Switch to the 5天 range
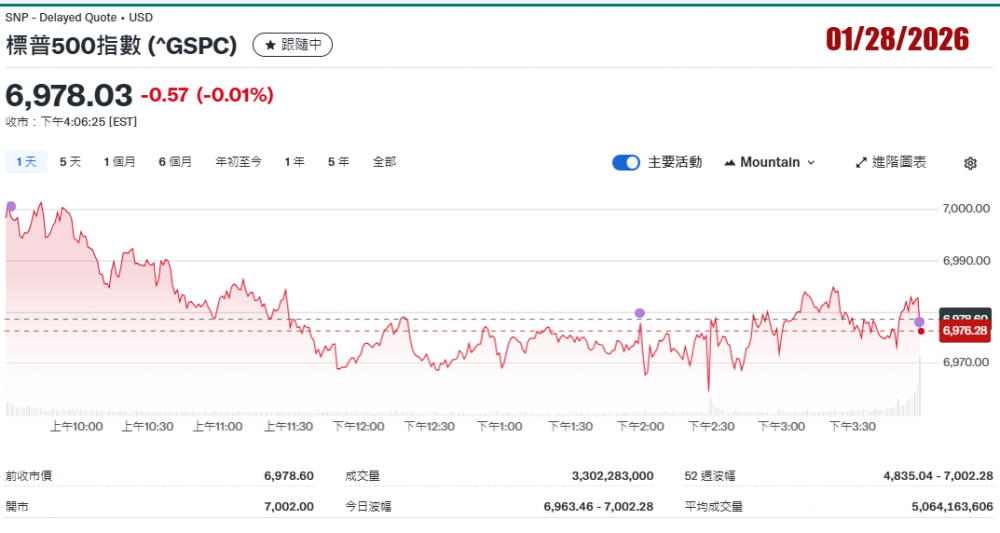The width and height of the screenshot is (1000, 533). click(70, 161)
